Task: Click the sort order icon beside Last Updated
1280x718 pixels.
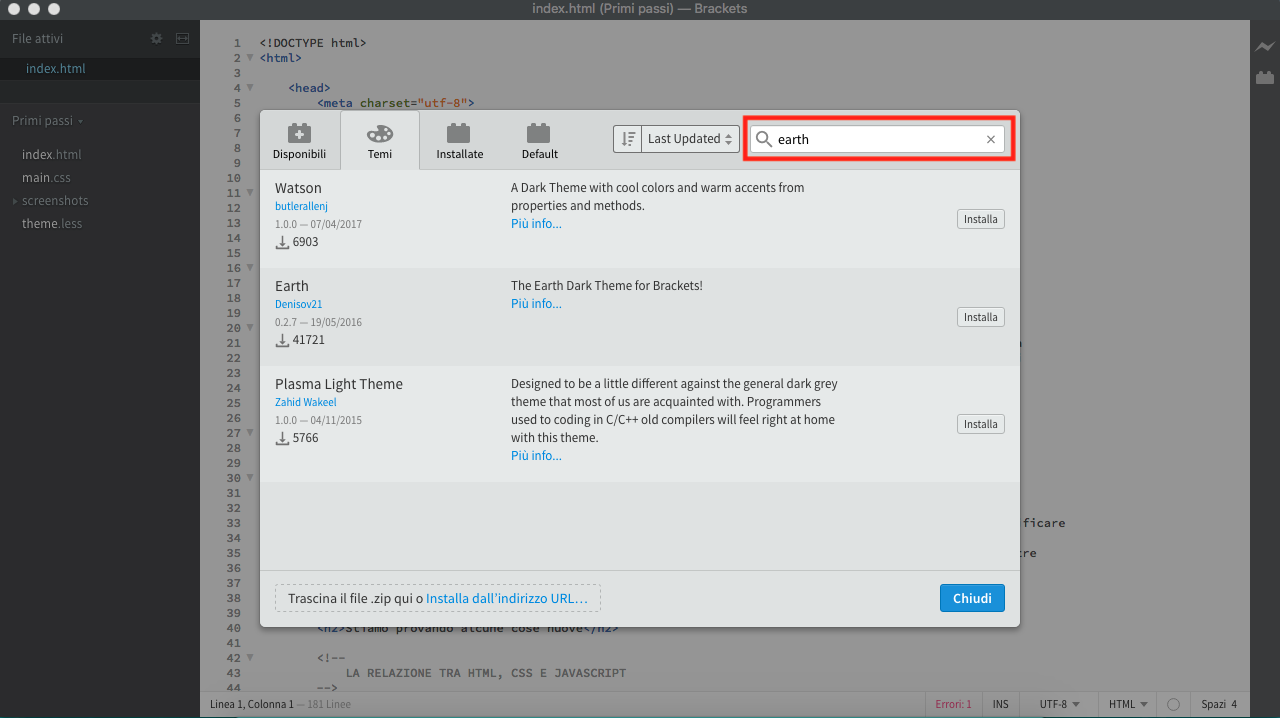Action: 627,139
